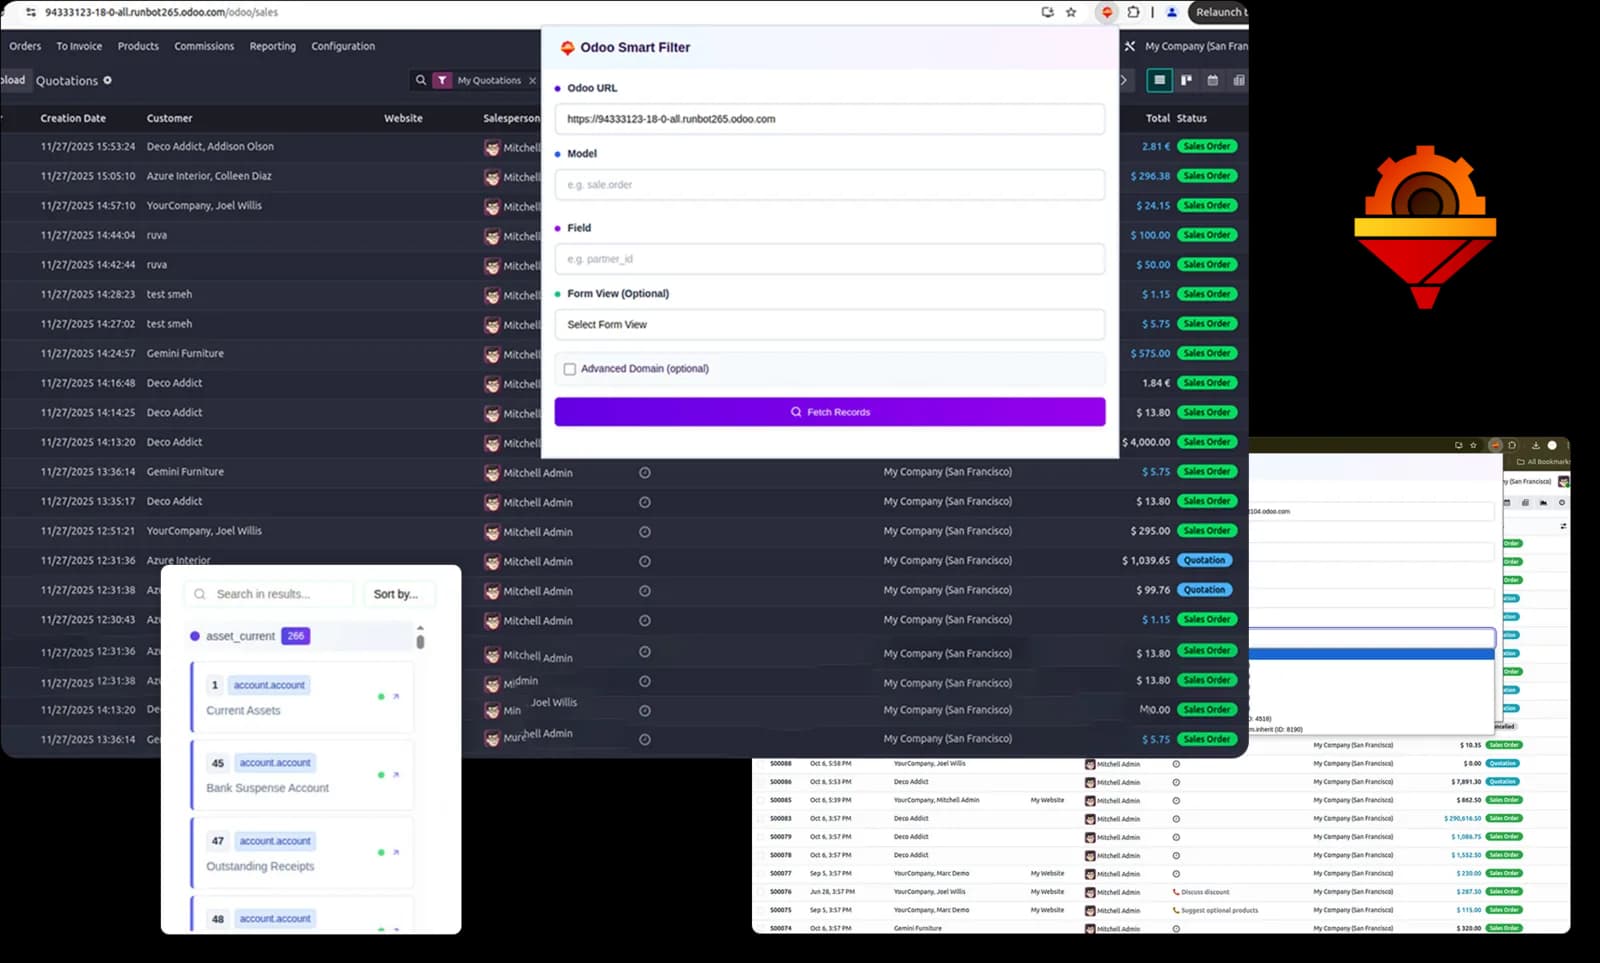
Task: Open Outstanding Receipts record arrow icon
Action: (396, 852)
